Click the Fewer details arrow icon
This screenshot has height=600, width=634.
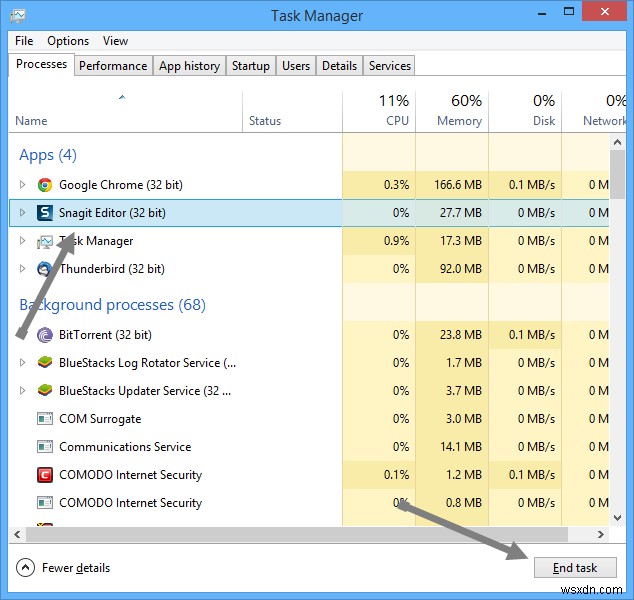click(x=25, y=568)
